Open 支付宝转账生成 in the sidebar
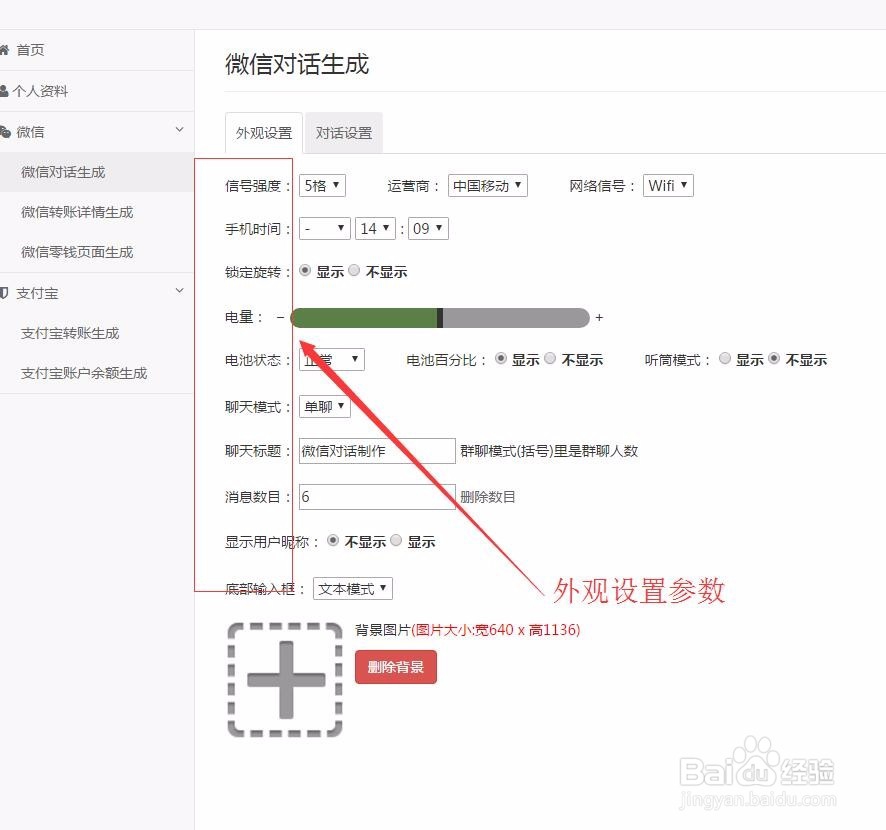Image resolution: width=886 pixels, height=830 pixels. coord(96,333)
